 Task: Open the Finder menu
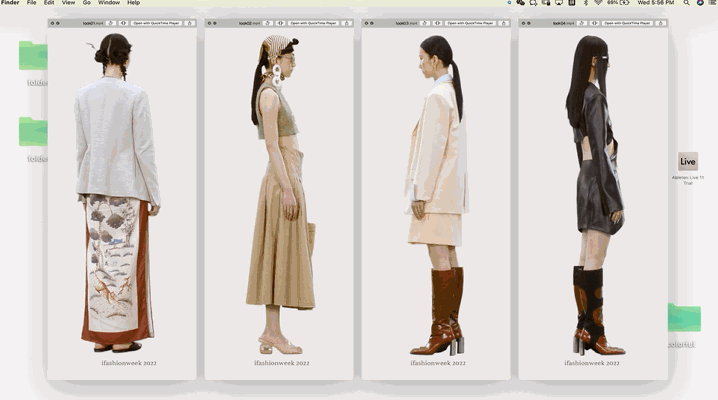[x=10, y=3]
